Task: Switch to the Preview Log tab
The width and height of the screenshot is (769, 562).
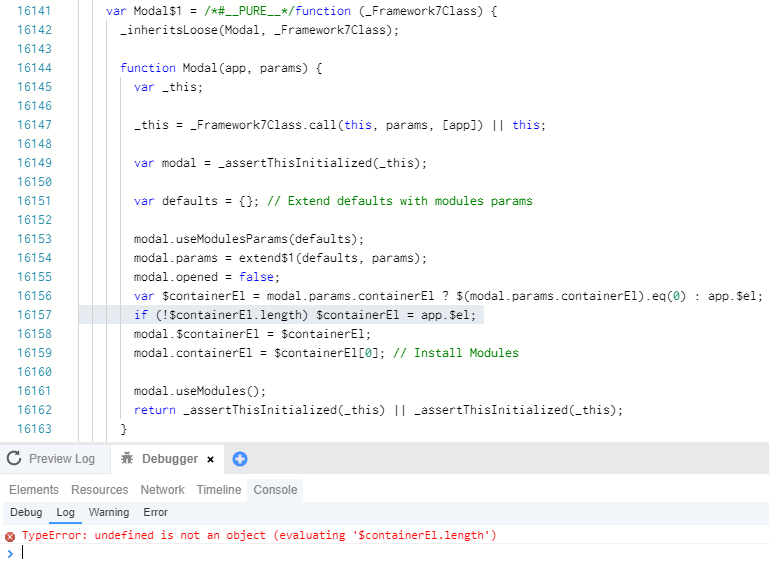Action: [55, 459]
